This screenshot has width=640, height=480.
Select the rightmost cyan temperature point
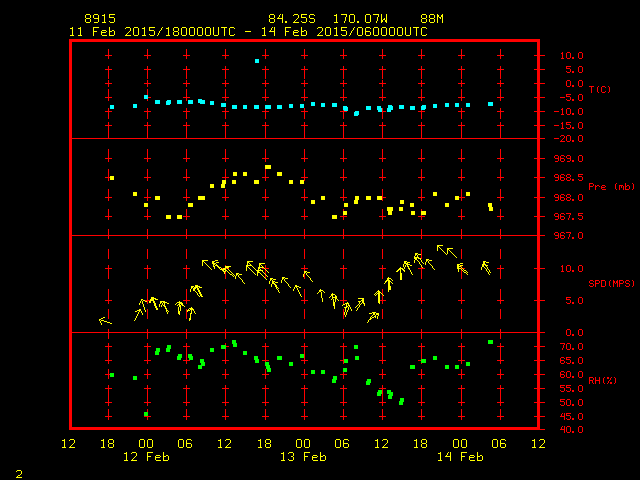tap(490, 104)
